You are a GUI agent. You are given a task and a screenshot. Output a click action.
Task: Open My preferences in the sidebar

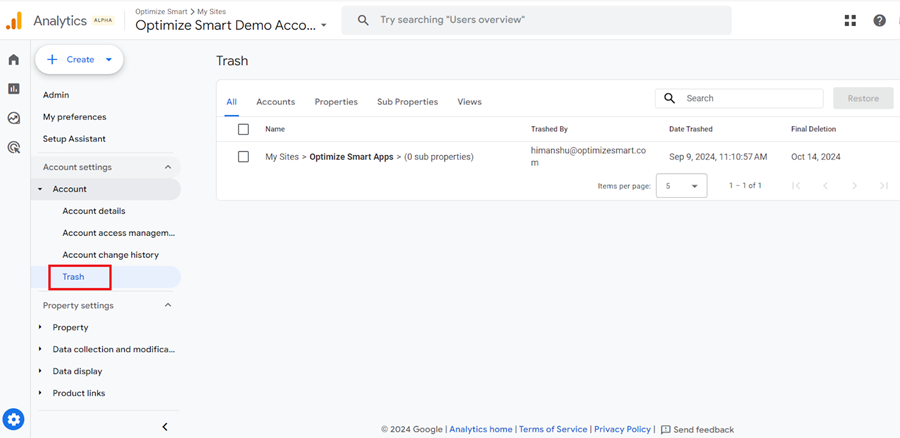pyautogui.click(x=75, y=117)
